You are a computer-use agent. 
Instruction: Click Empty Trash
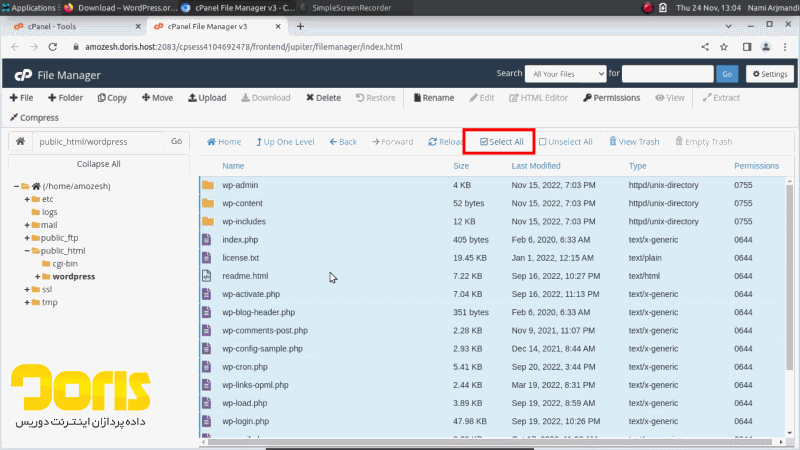pyautogui.click(x=704, y=142)
